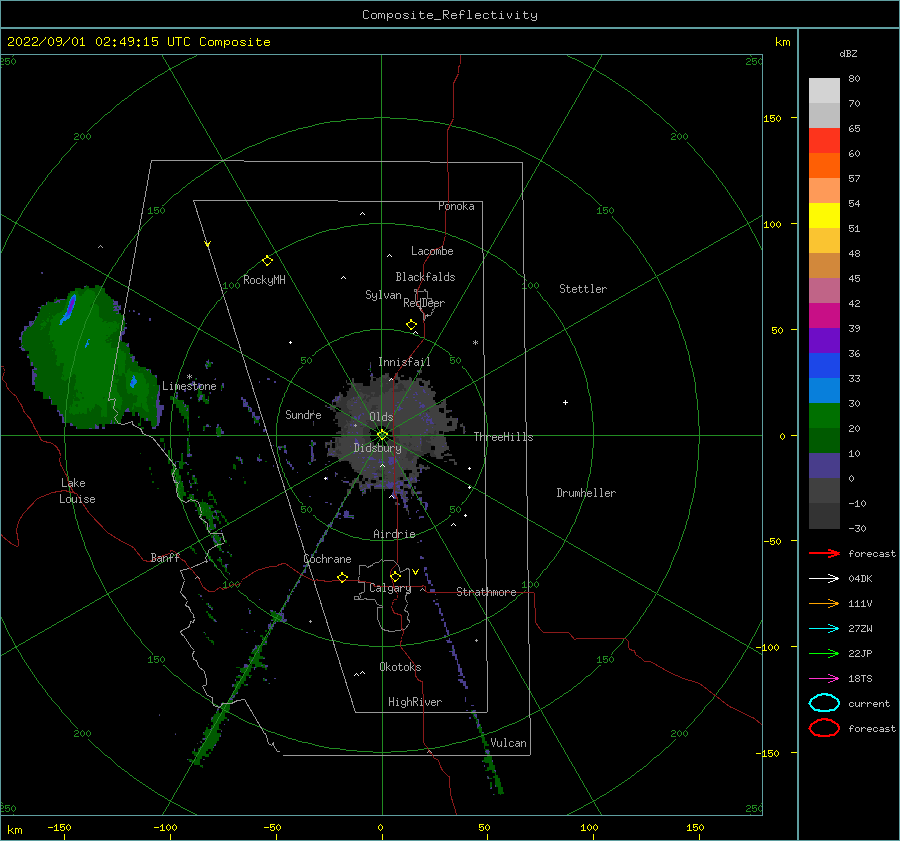Click the Didsbury label
The height and width of the screenshot is (841, 900).
click(377, 448)
